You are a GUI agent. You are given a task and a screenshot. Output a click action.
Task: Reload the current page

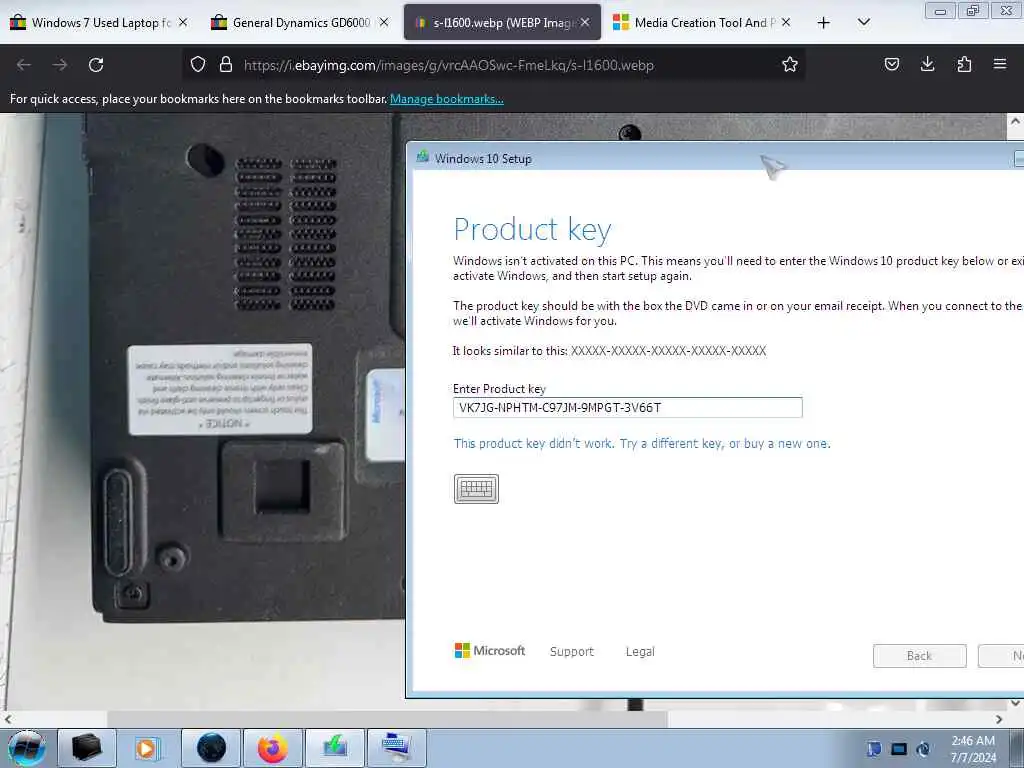coord(96,65)
